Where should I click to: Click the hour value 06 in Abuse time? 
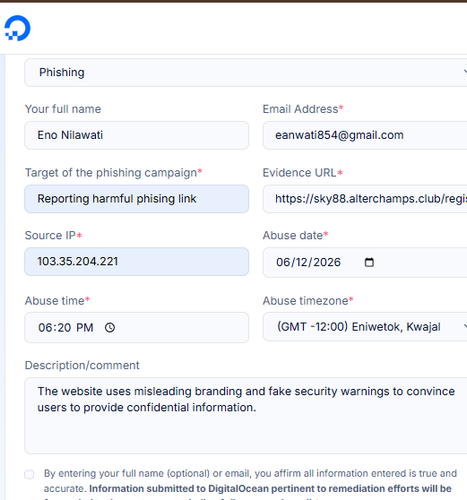coord(45,328)
